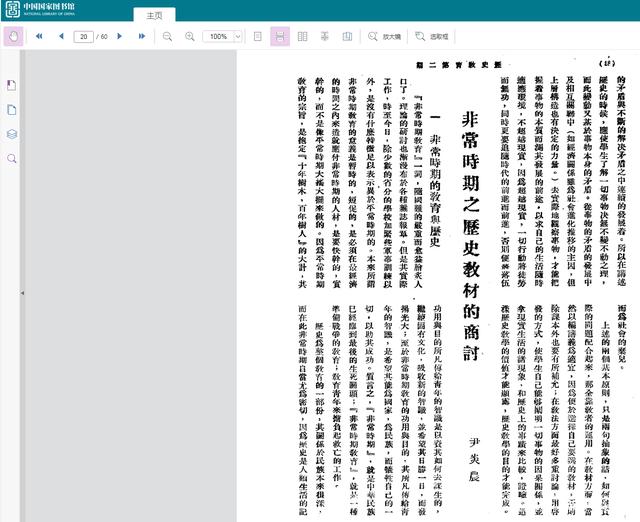Go to the previous page
The width and height of the screenshot is (640, 522).
[60, 37]
